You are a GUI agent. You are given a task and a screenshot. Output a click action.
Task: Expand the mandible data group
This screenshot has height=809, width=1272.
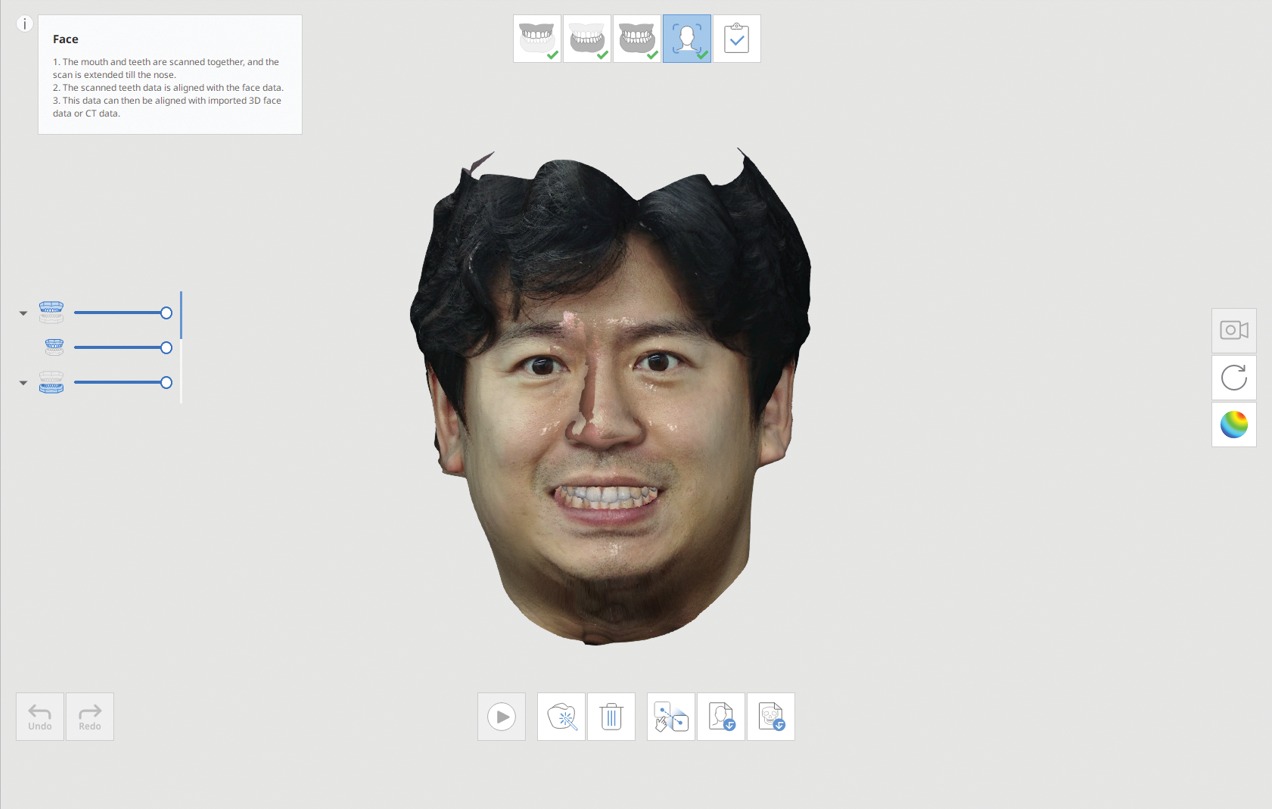click(x=22, y=382)
